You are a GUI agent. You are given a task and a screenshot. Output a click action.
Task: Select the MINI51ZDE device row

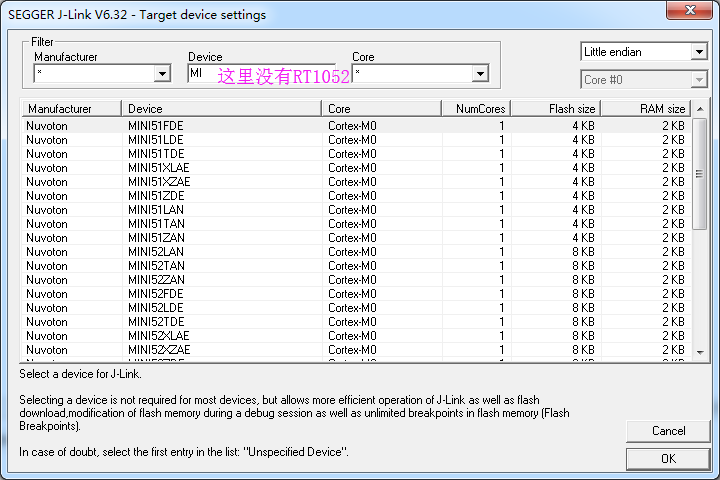coord(356,196)
